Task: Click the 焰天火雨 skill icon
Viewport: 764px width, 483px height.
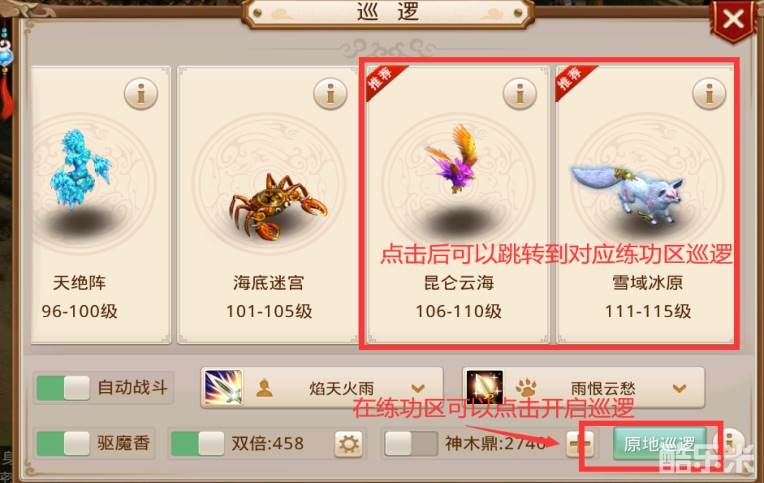Action: click(223, 387)
